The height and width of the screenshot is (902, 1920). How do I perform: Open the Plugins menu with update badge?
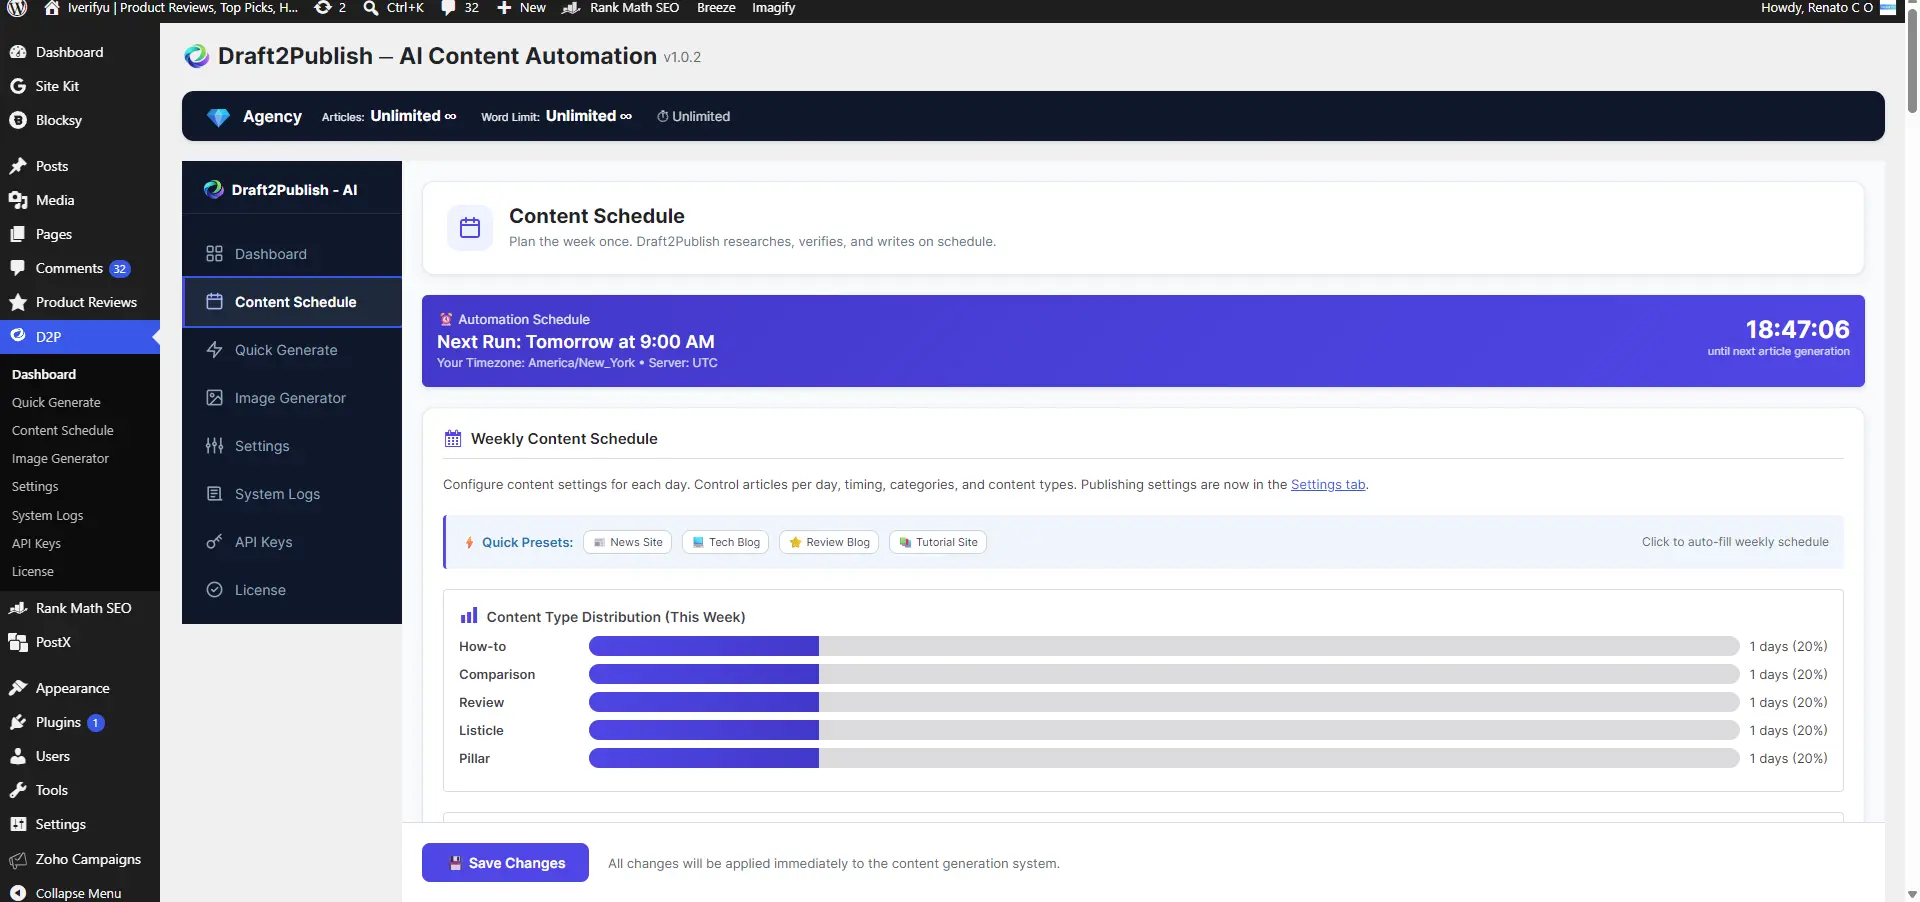[x=79, y=722]
